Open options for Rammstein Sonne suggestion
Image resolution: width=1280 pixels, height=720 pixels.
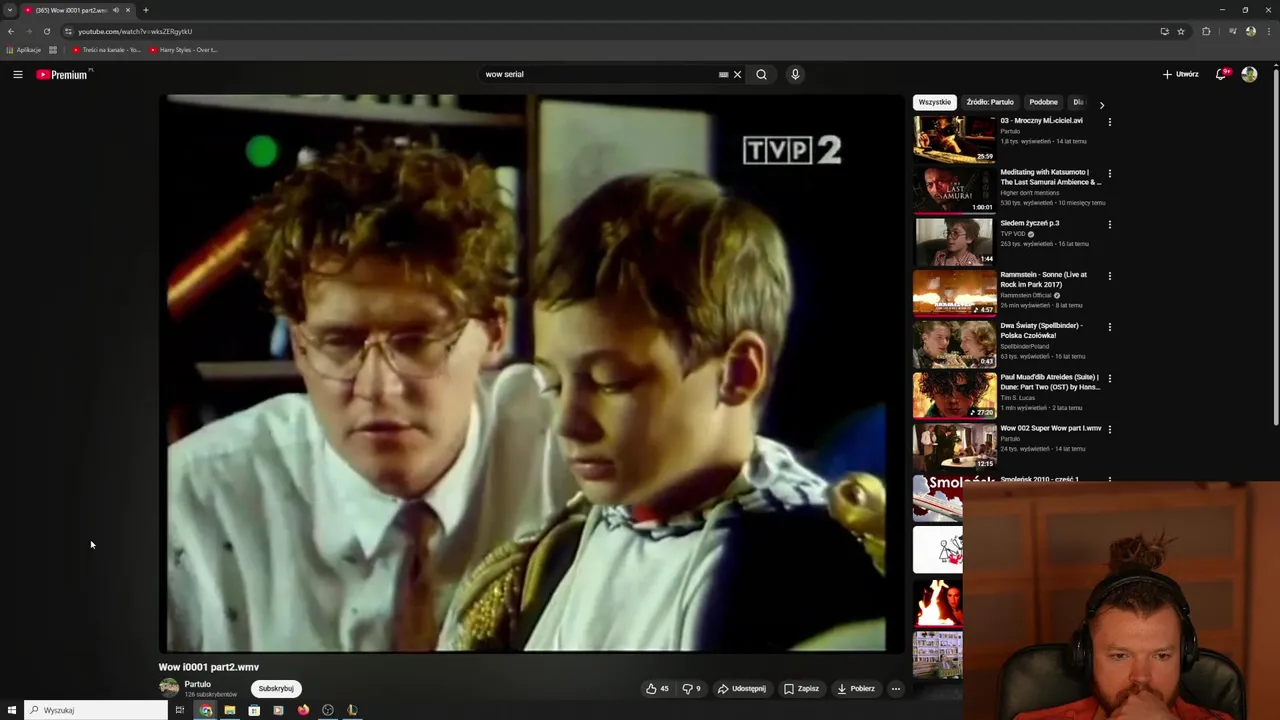(1109, 275)
